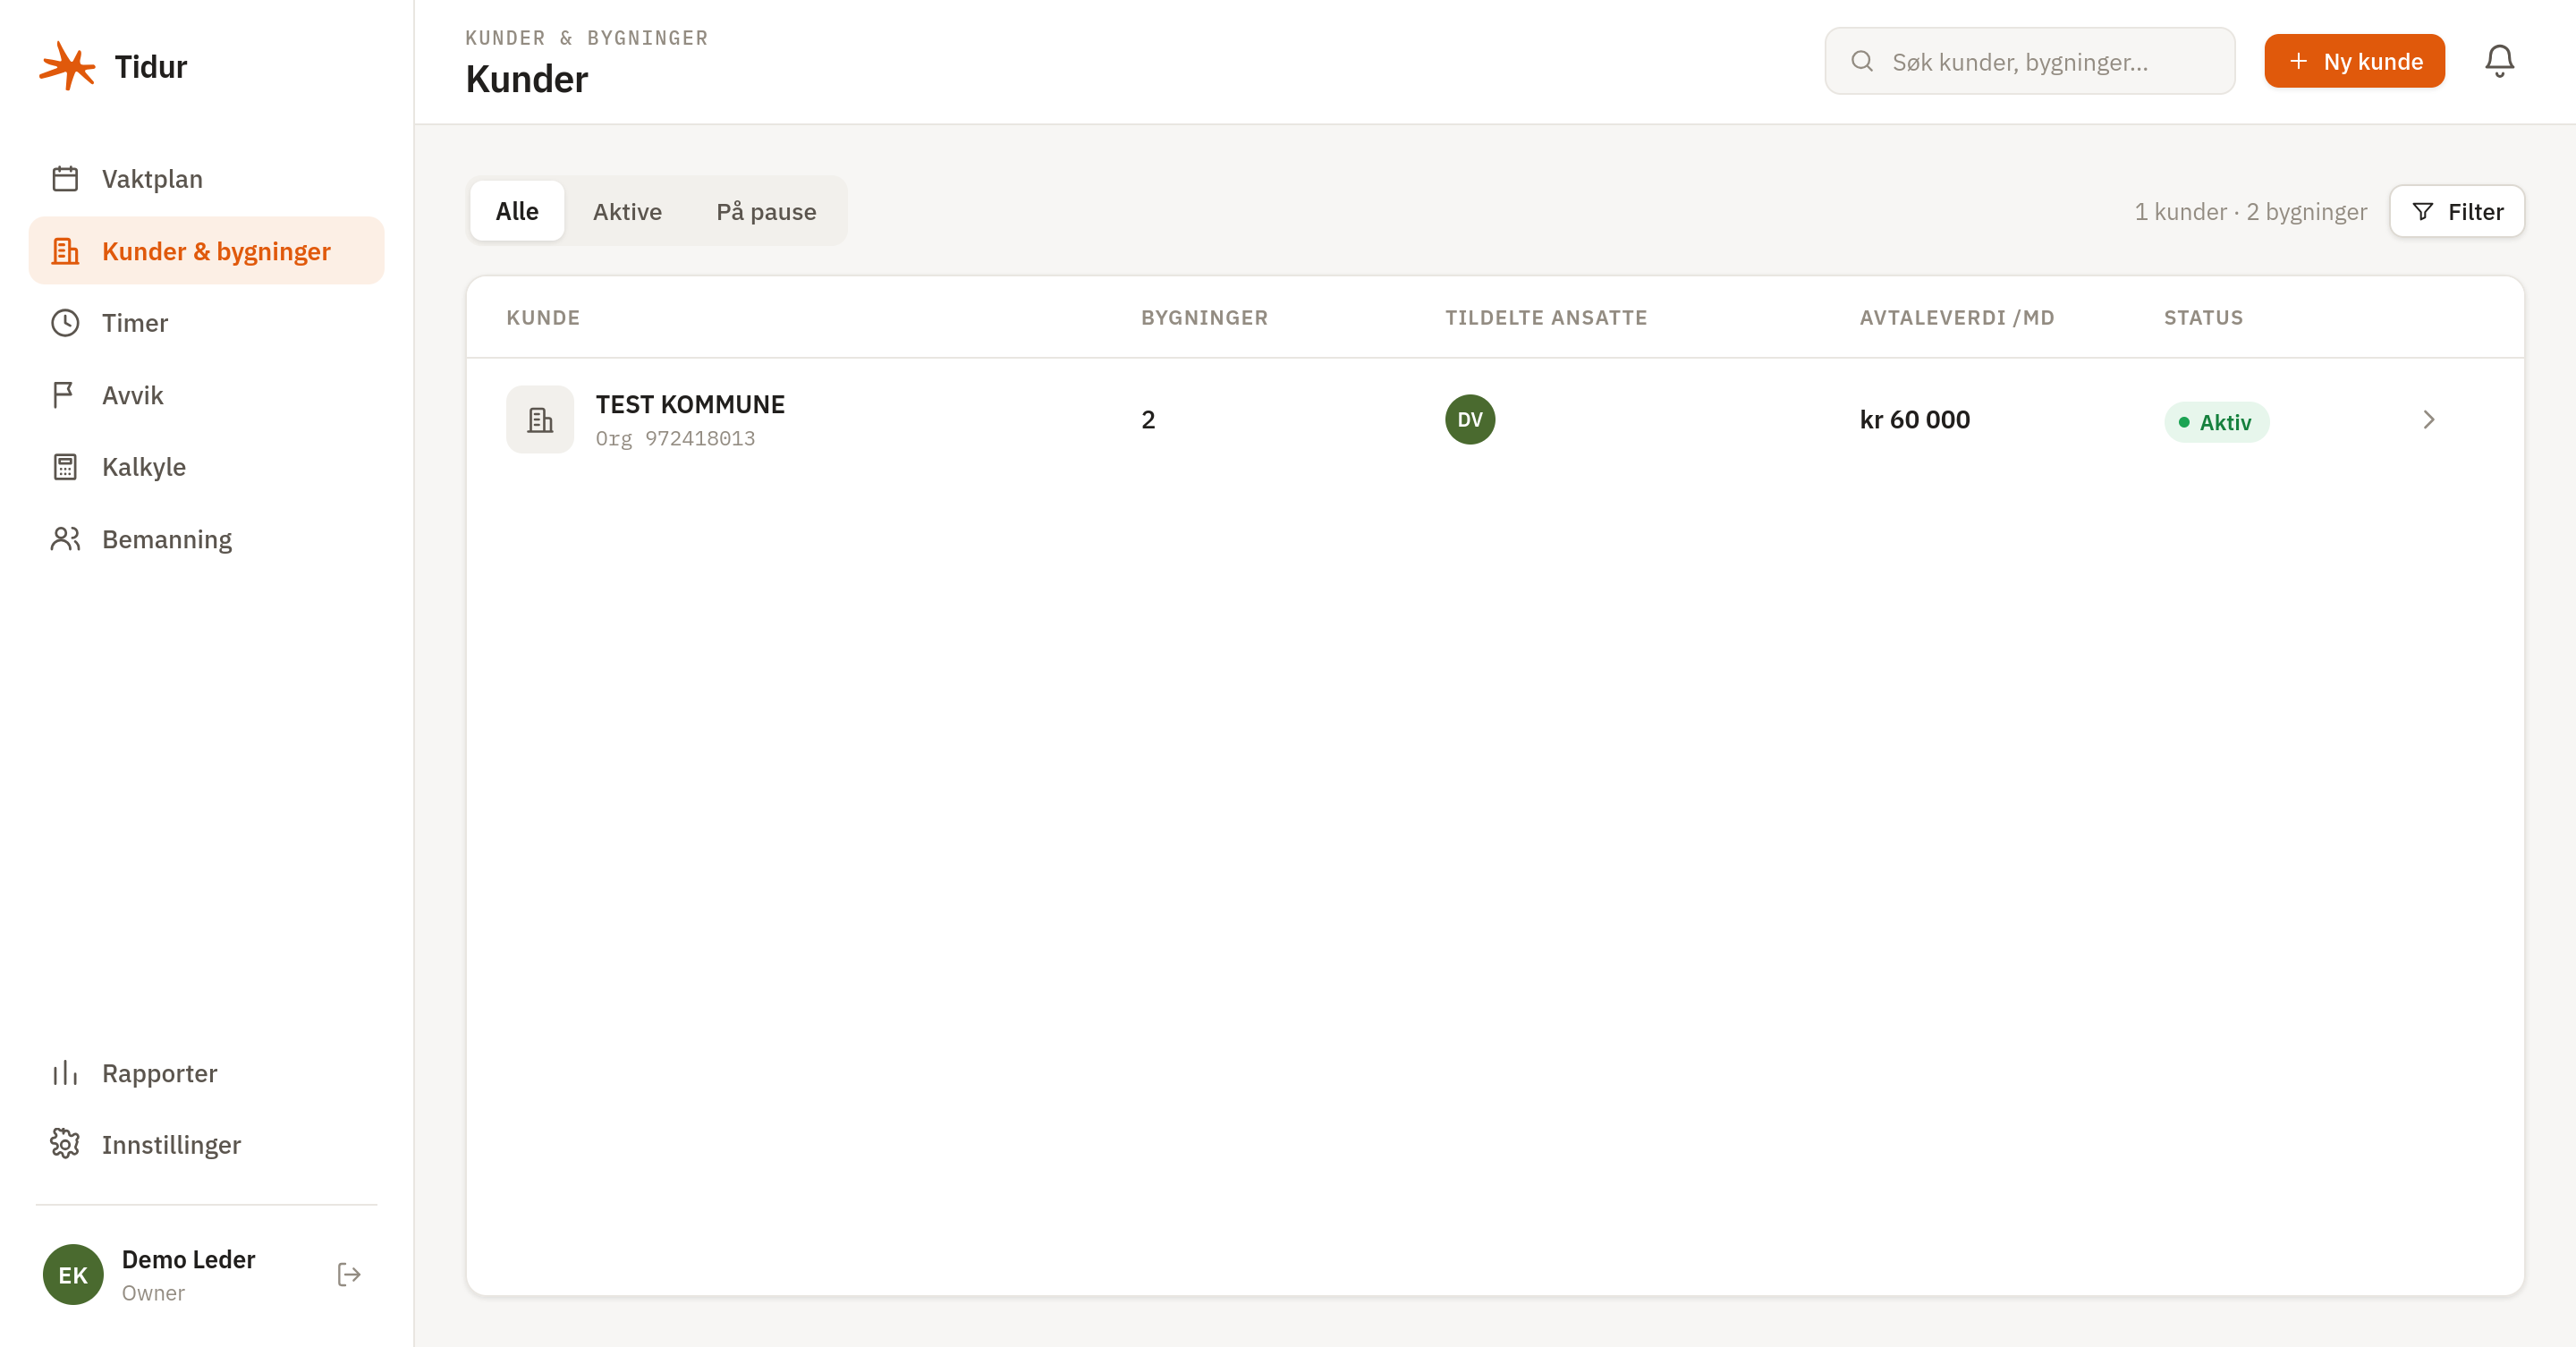Open Bemanning in the sidebar
The image size is (2576, 1347).
[207, 539]
